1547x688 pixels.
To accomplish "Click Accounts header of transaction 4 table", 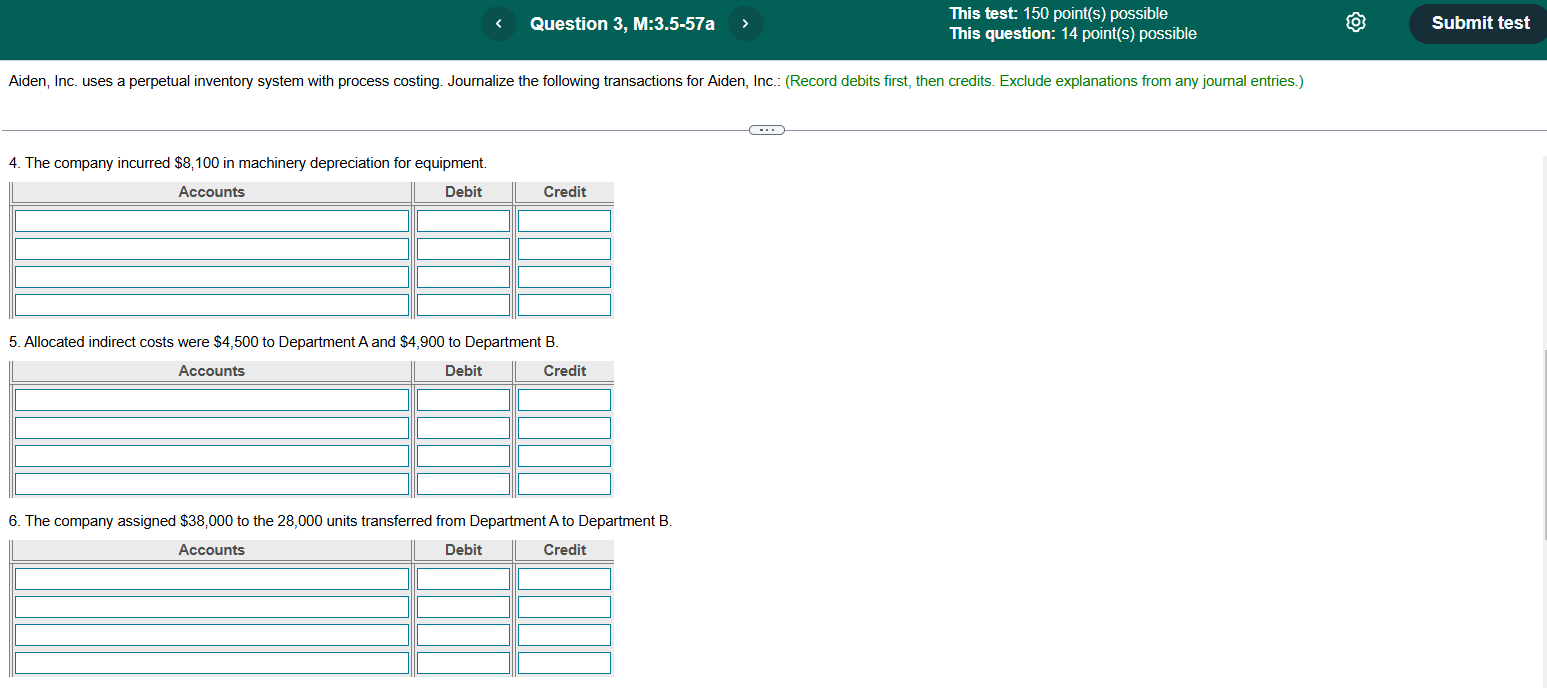I will click(211, 192).
